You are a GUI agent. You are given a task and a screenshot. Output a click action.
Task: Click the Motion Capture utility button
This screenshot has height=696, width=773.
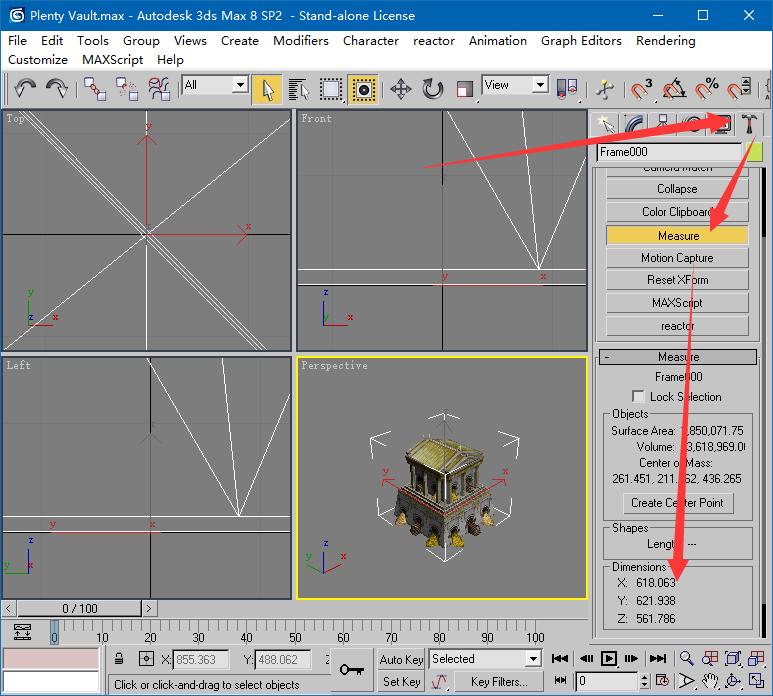tap(677, 258)
